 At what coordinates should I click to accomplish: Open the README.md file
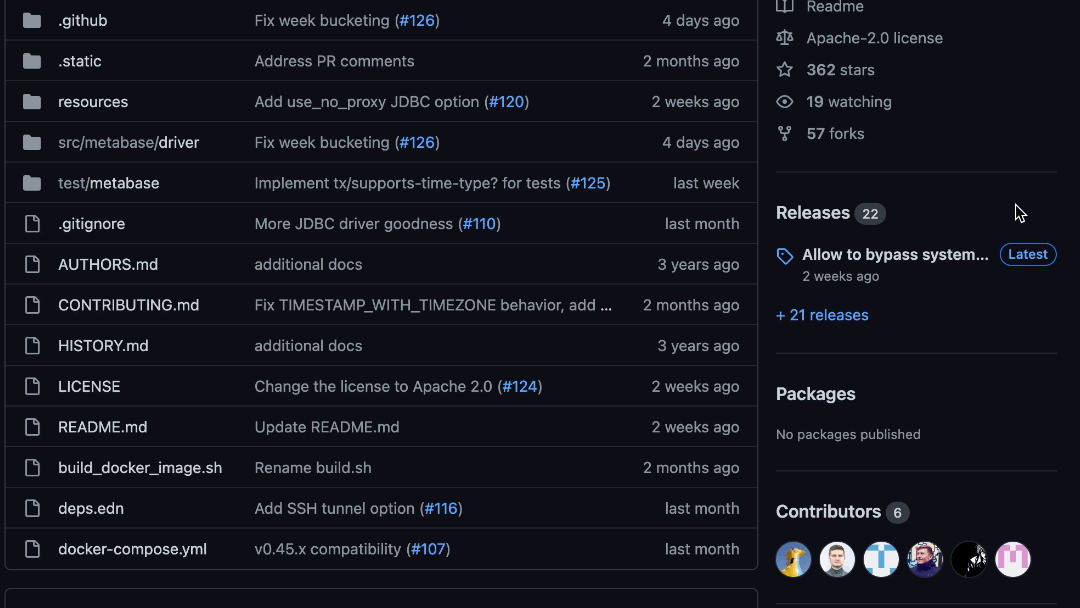102,427
